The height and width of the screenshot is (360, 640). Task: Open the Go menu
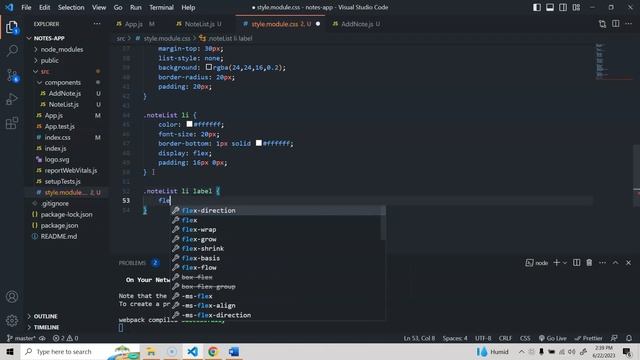coord(118,7)
